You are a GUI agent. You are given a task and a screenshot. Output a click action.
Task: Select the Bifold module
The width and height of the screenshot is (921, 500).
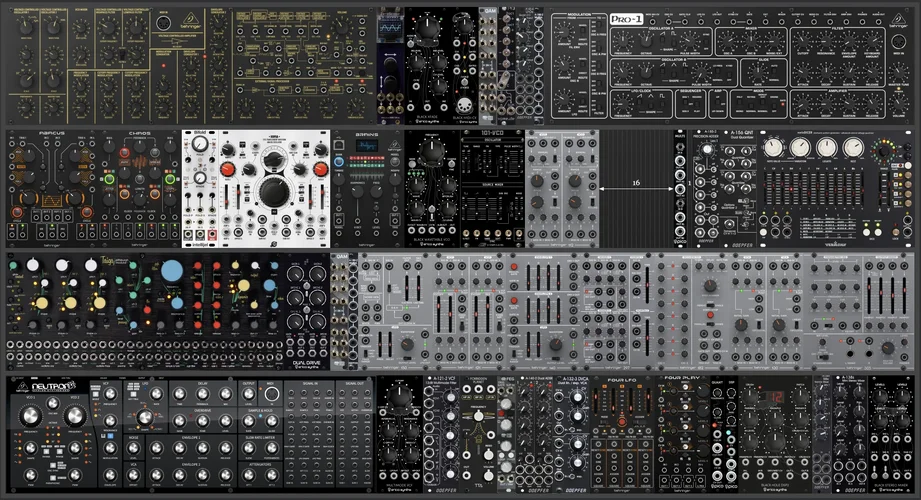pyautogui.click(x=200, y=189)
